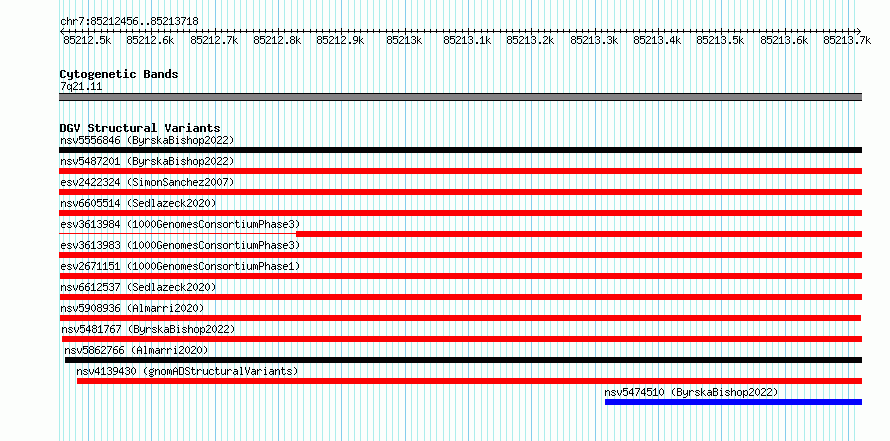Click the 85213.1k ruler tick label
Image resolution: width=890 pixels, height=441 pixels.
467,40
